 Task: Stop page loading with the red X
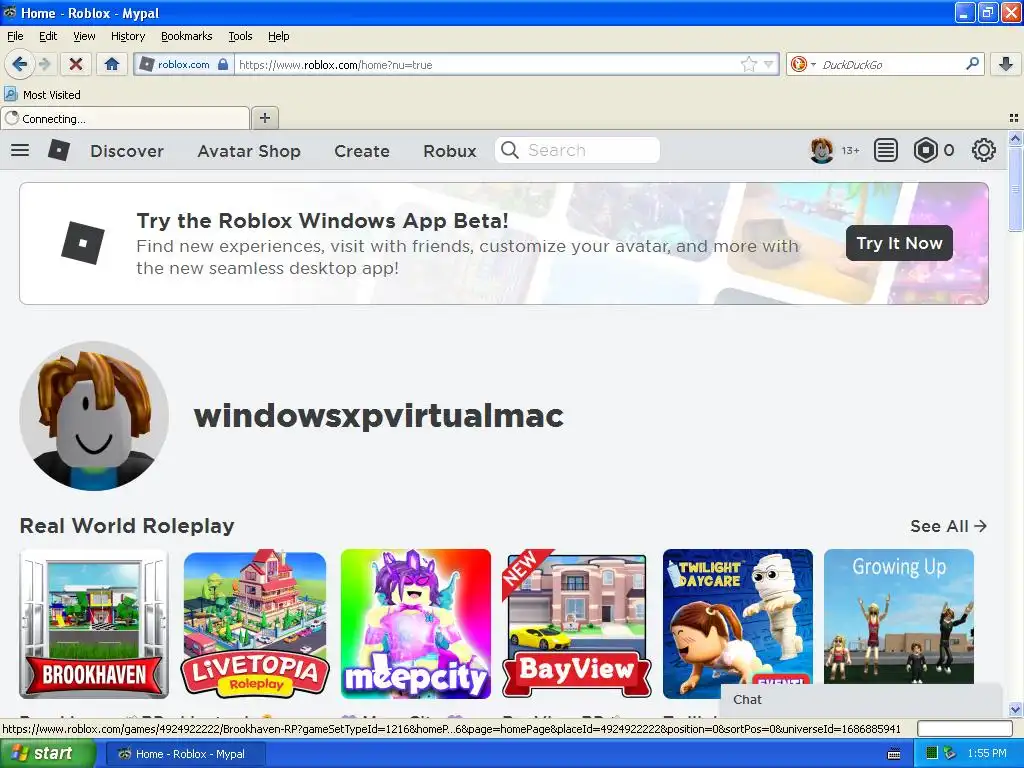(76, 64)
